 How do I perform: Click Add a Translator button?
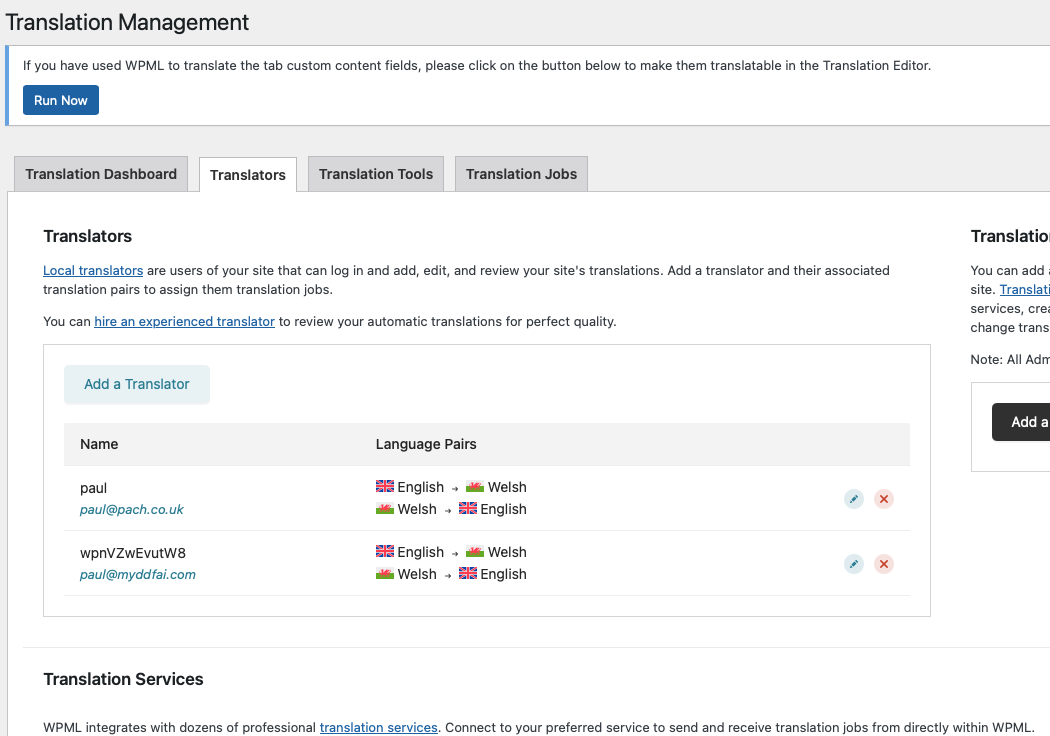[x=137, y=384]
